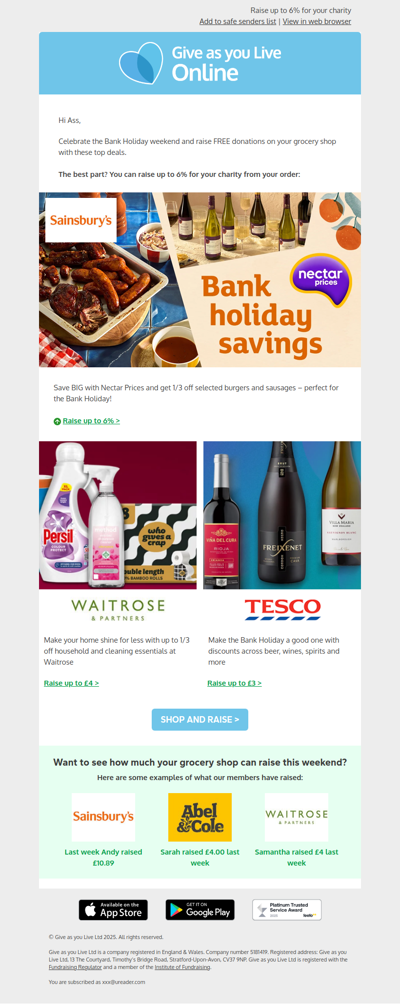Click the Give as you Live heart logo
Screen dimensions: 400x1004
141,63
